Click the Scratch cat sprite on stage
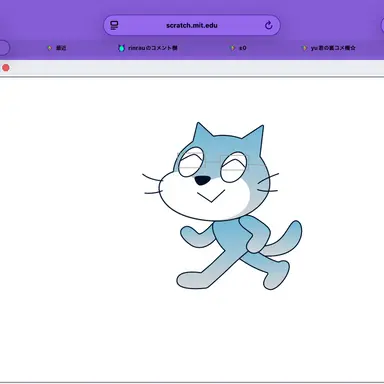384x384 pixels. pyautogui.click(x=222, y=206)
